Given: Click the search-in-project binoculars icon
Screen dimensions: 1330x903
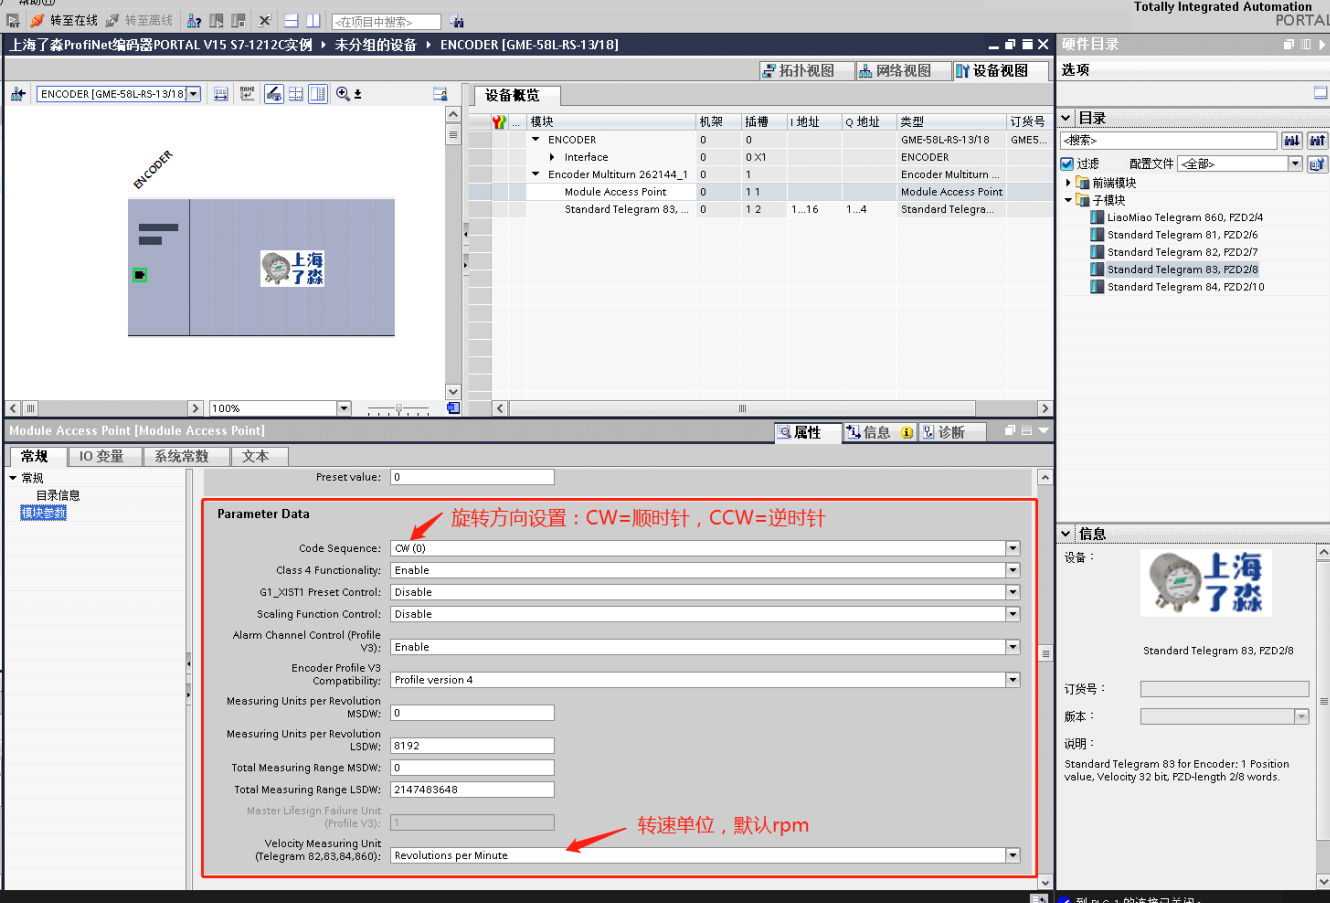Looking at the screenshot, I should coord(456,21).
